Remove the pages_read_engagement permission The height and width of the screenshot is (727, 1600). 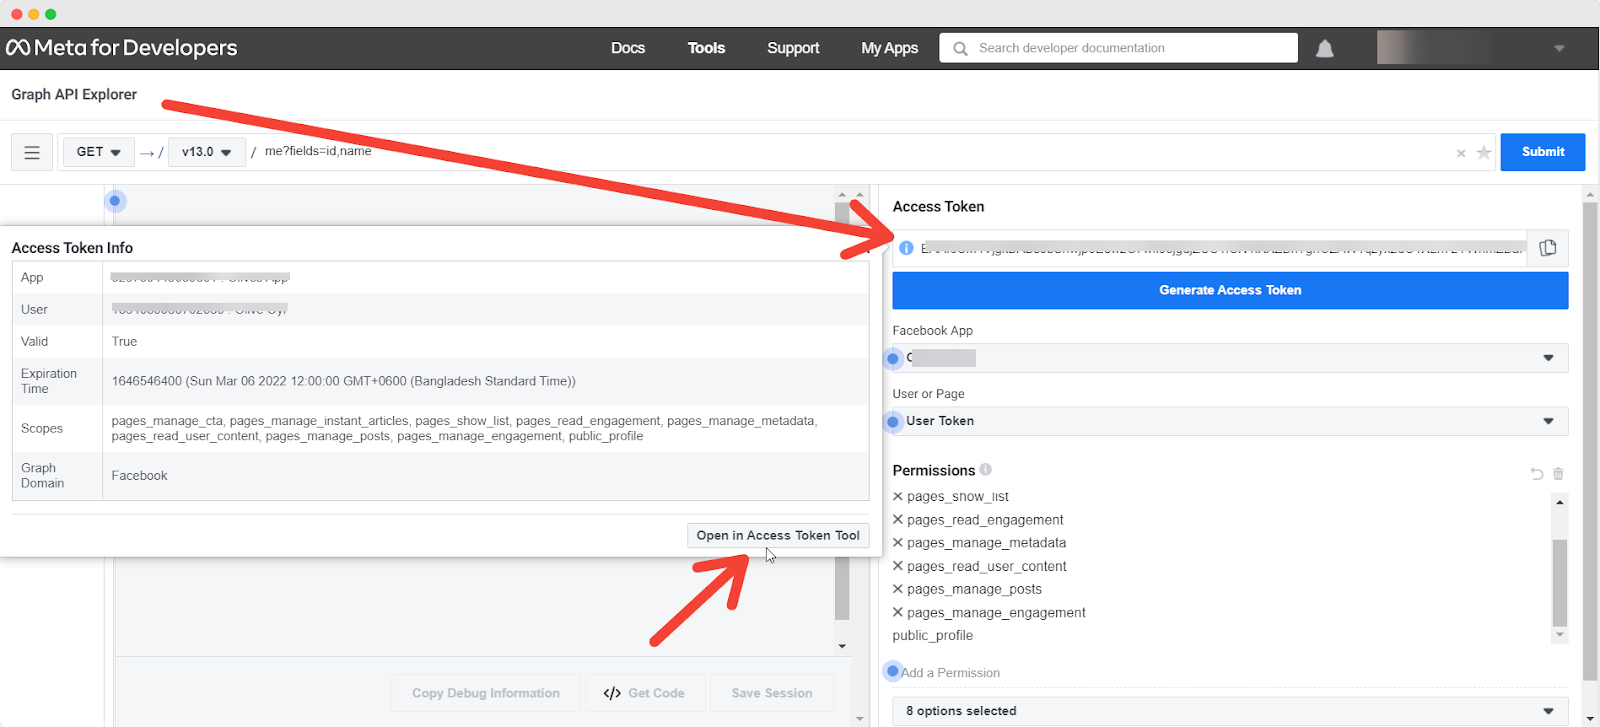point(898,519)
